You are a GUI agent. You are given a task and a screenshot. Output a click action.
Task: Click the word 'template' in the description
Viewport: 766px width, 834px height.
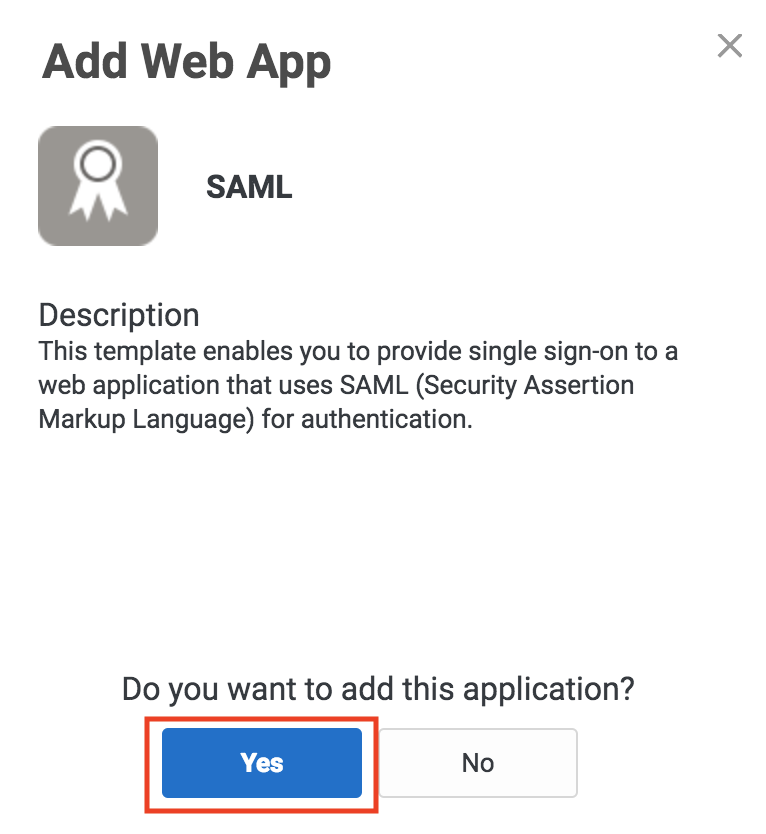[x=145, y=352]
